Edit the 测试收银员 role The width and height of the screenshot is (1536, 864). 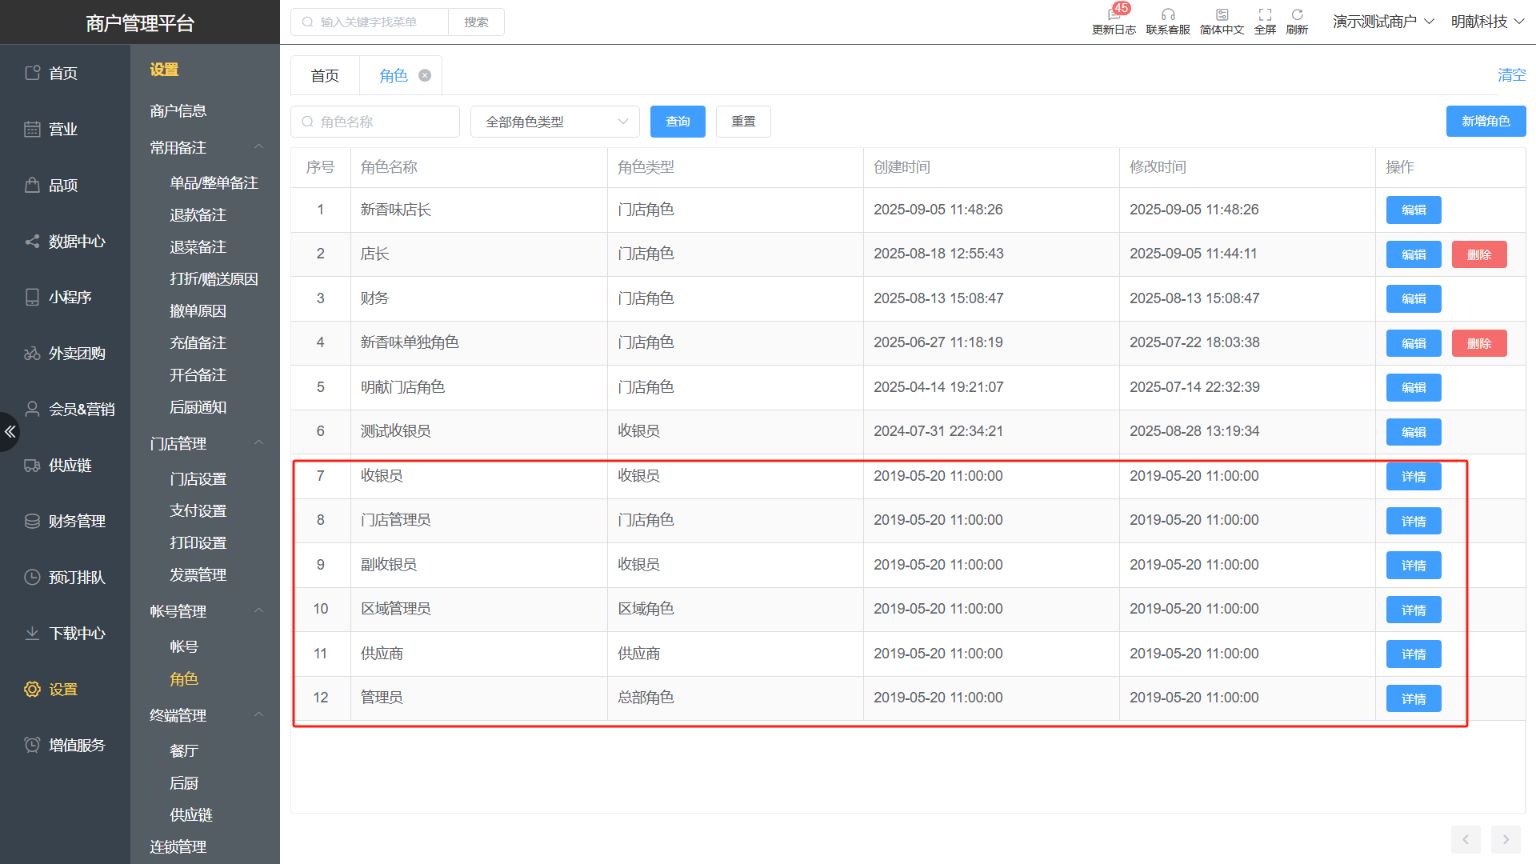[1414, 432]
